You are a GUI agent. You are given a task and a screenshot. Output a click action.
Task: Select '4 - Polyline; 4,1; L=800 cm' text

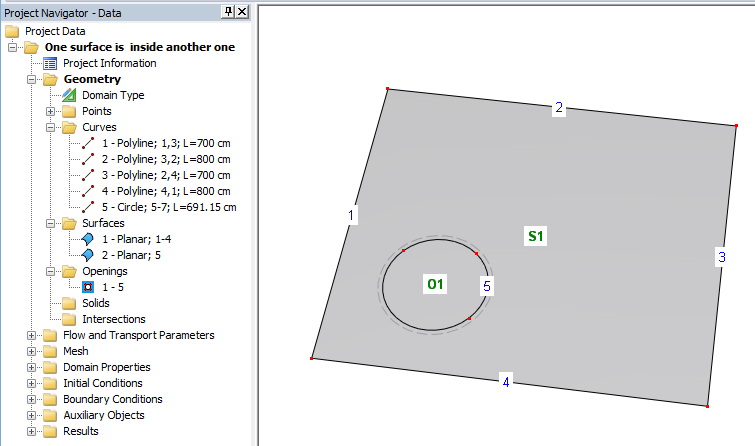(166, 191)
